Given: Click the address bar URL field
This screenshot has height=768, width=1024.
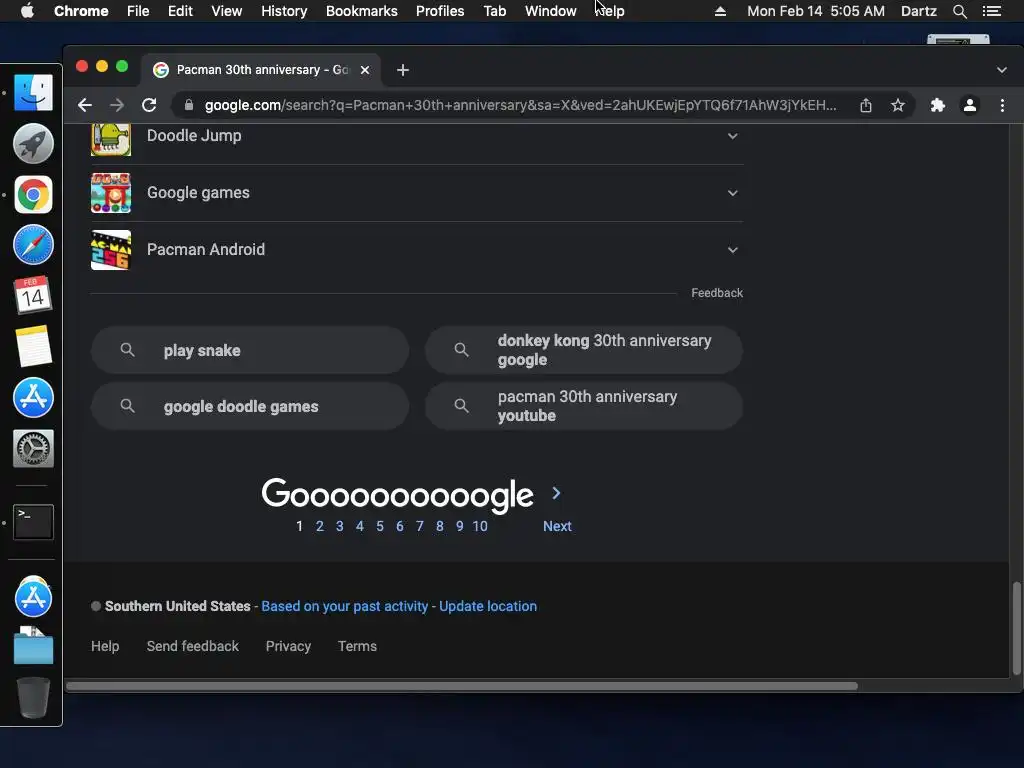Looking at the screenshot, I should pos(520,105).
